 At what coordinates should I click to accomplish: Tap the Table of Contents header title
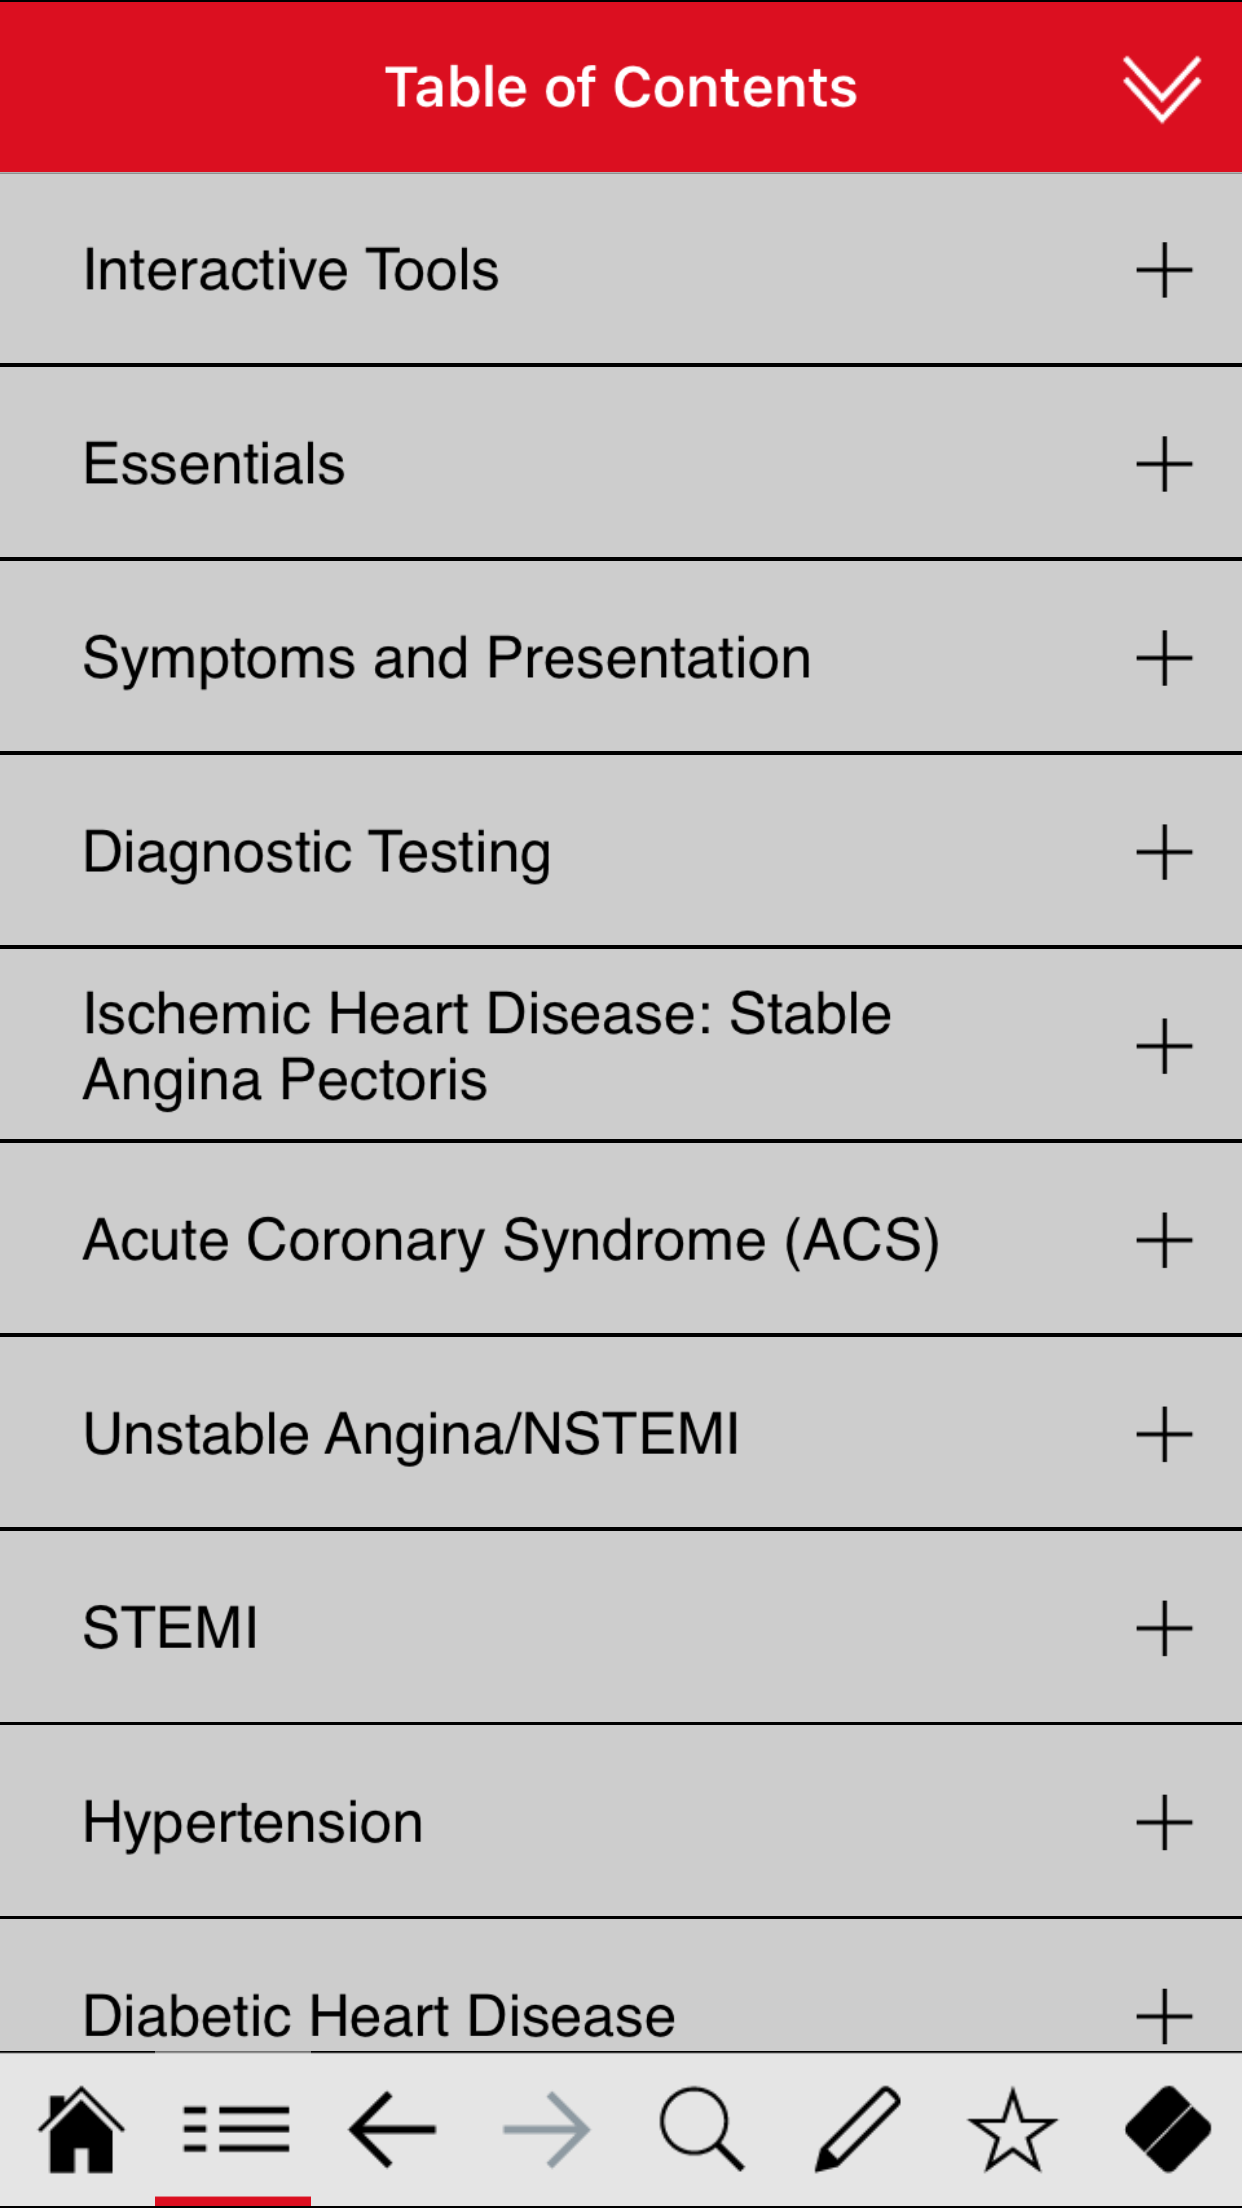pos(621,88)
